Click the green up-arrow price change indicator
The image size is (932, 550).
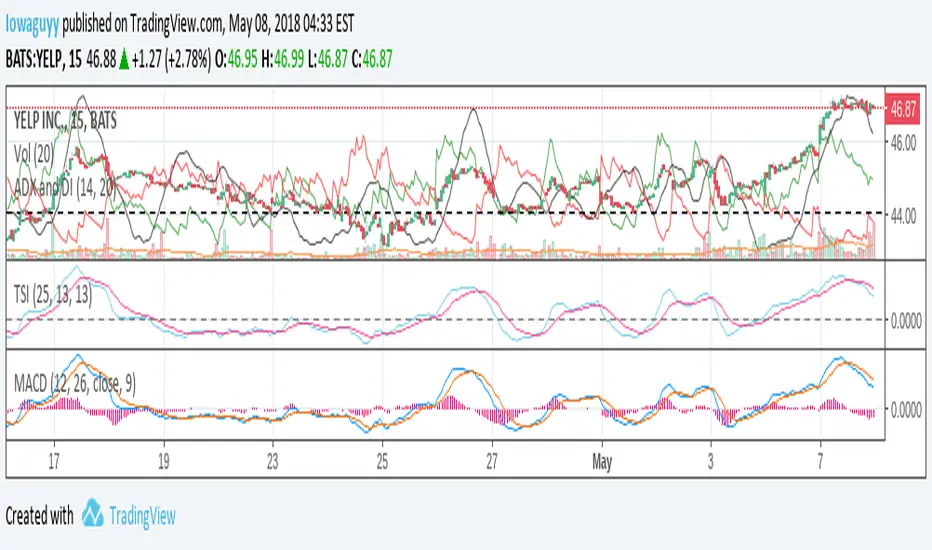coord(124,59)
